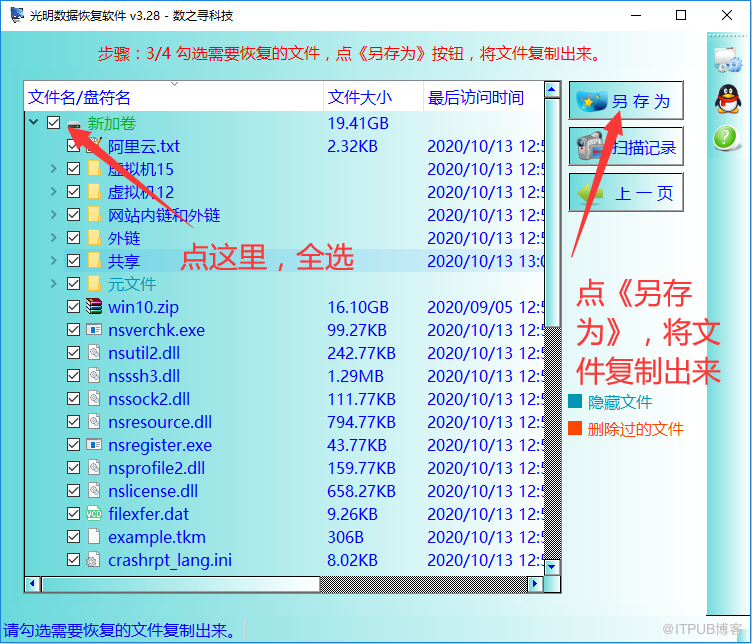Click the horizontal scrollbar thumb

[x=181, y=584]
